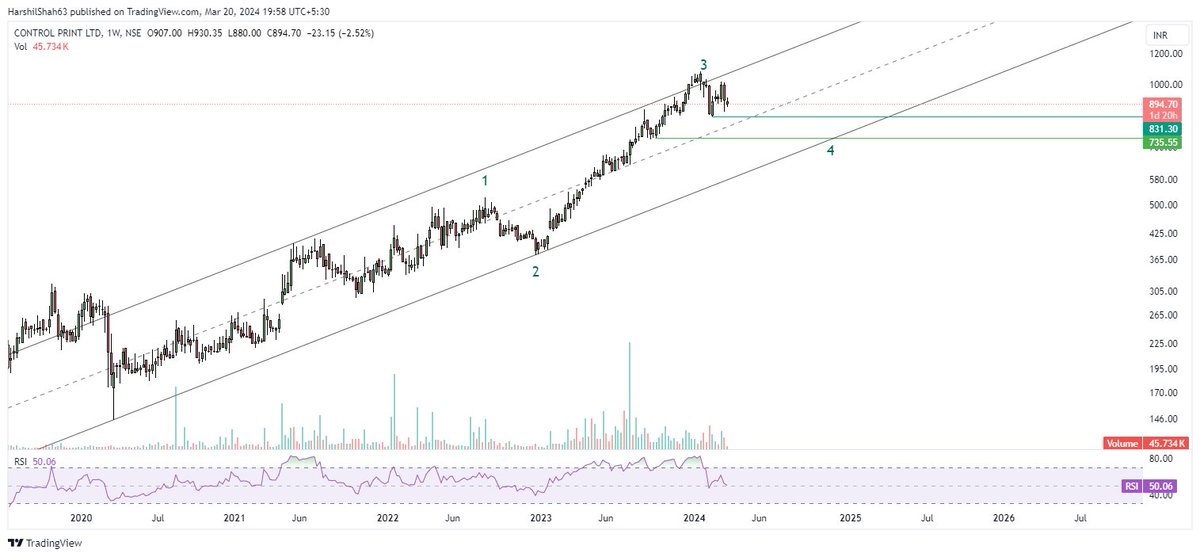Image resolution: width=1200 pixels, height=557 pixels.
Task: Click the 2024 label on time axis
Action: 695,519
